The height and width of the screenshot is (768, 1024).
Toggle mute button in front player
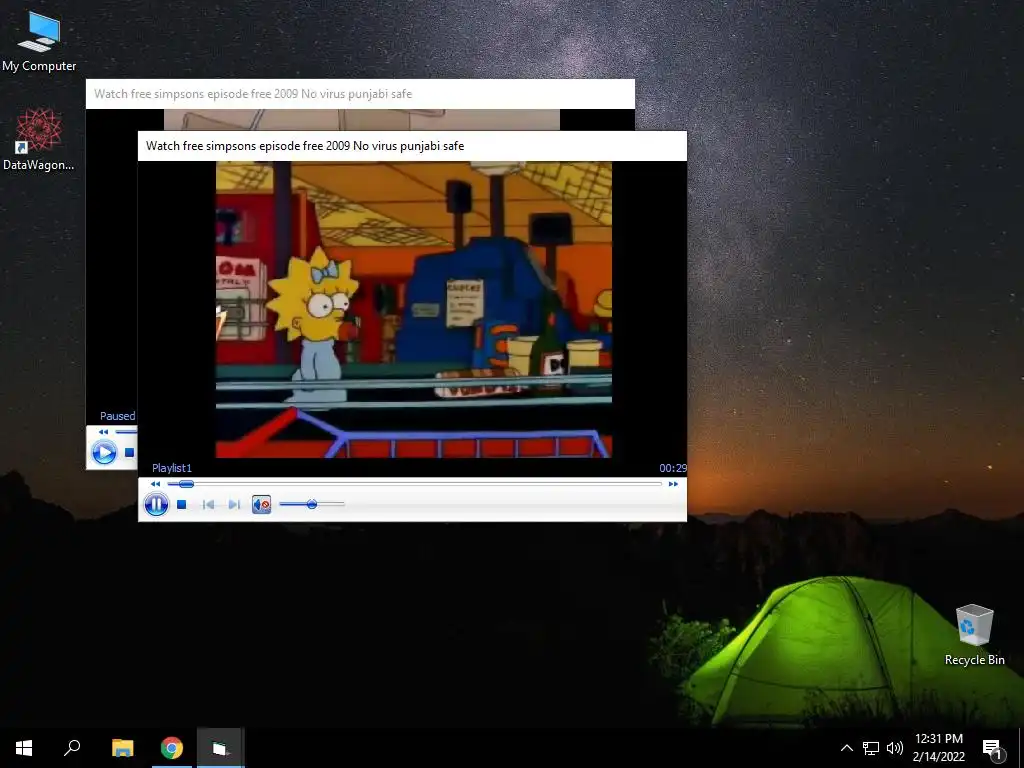pos(261,504)
